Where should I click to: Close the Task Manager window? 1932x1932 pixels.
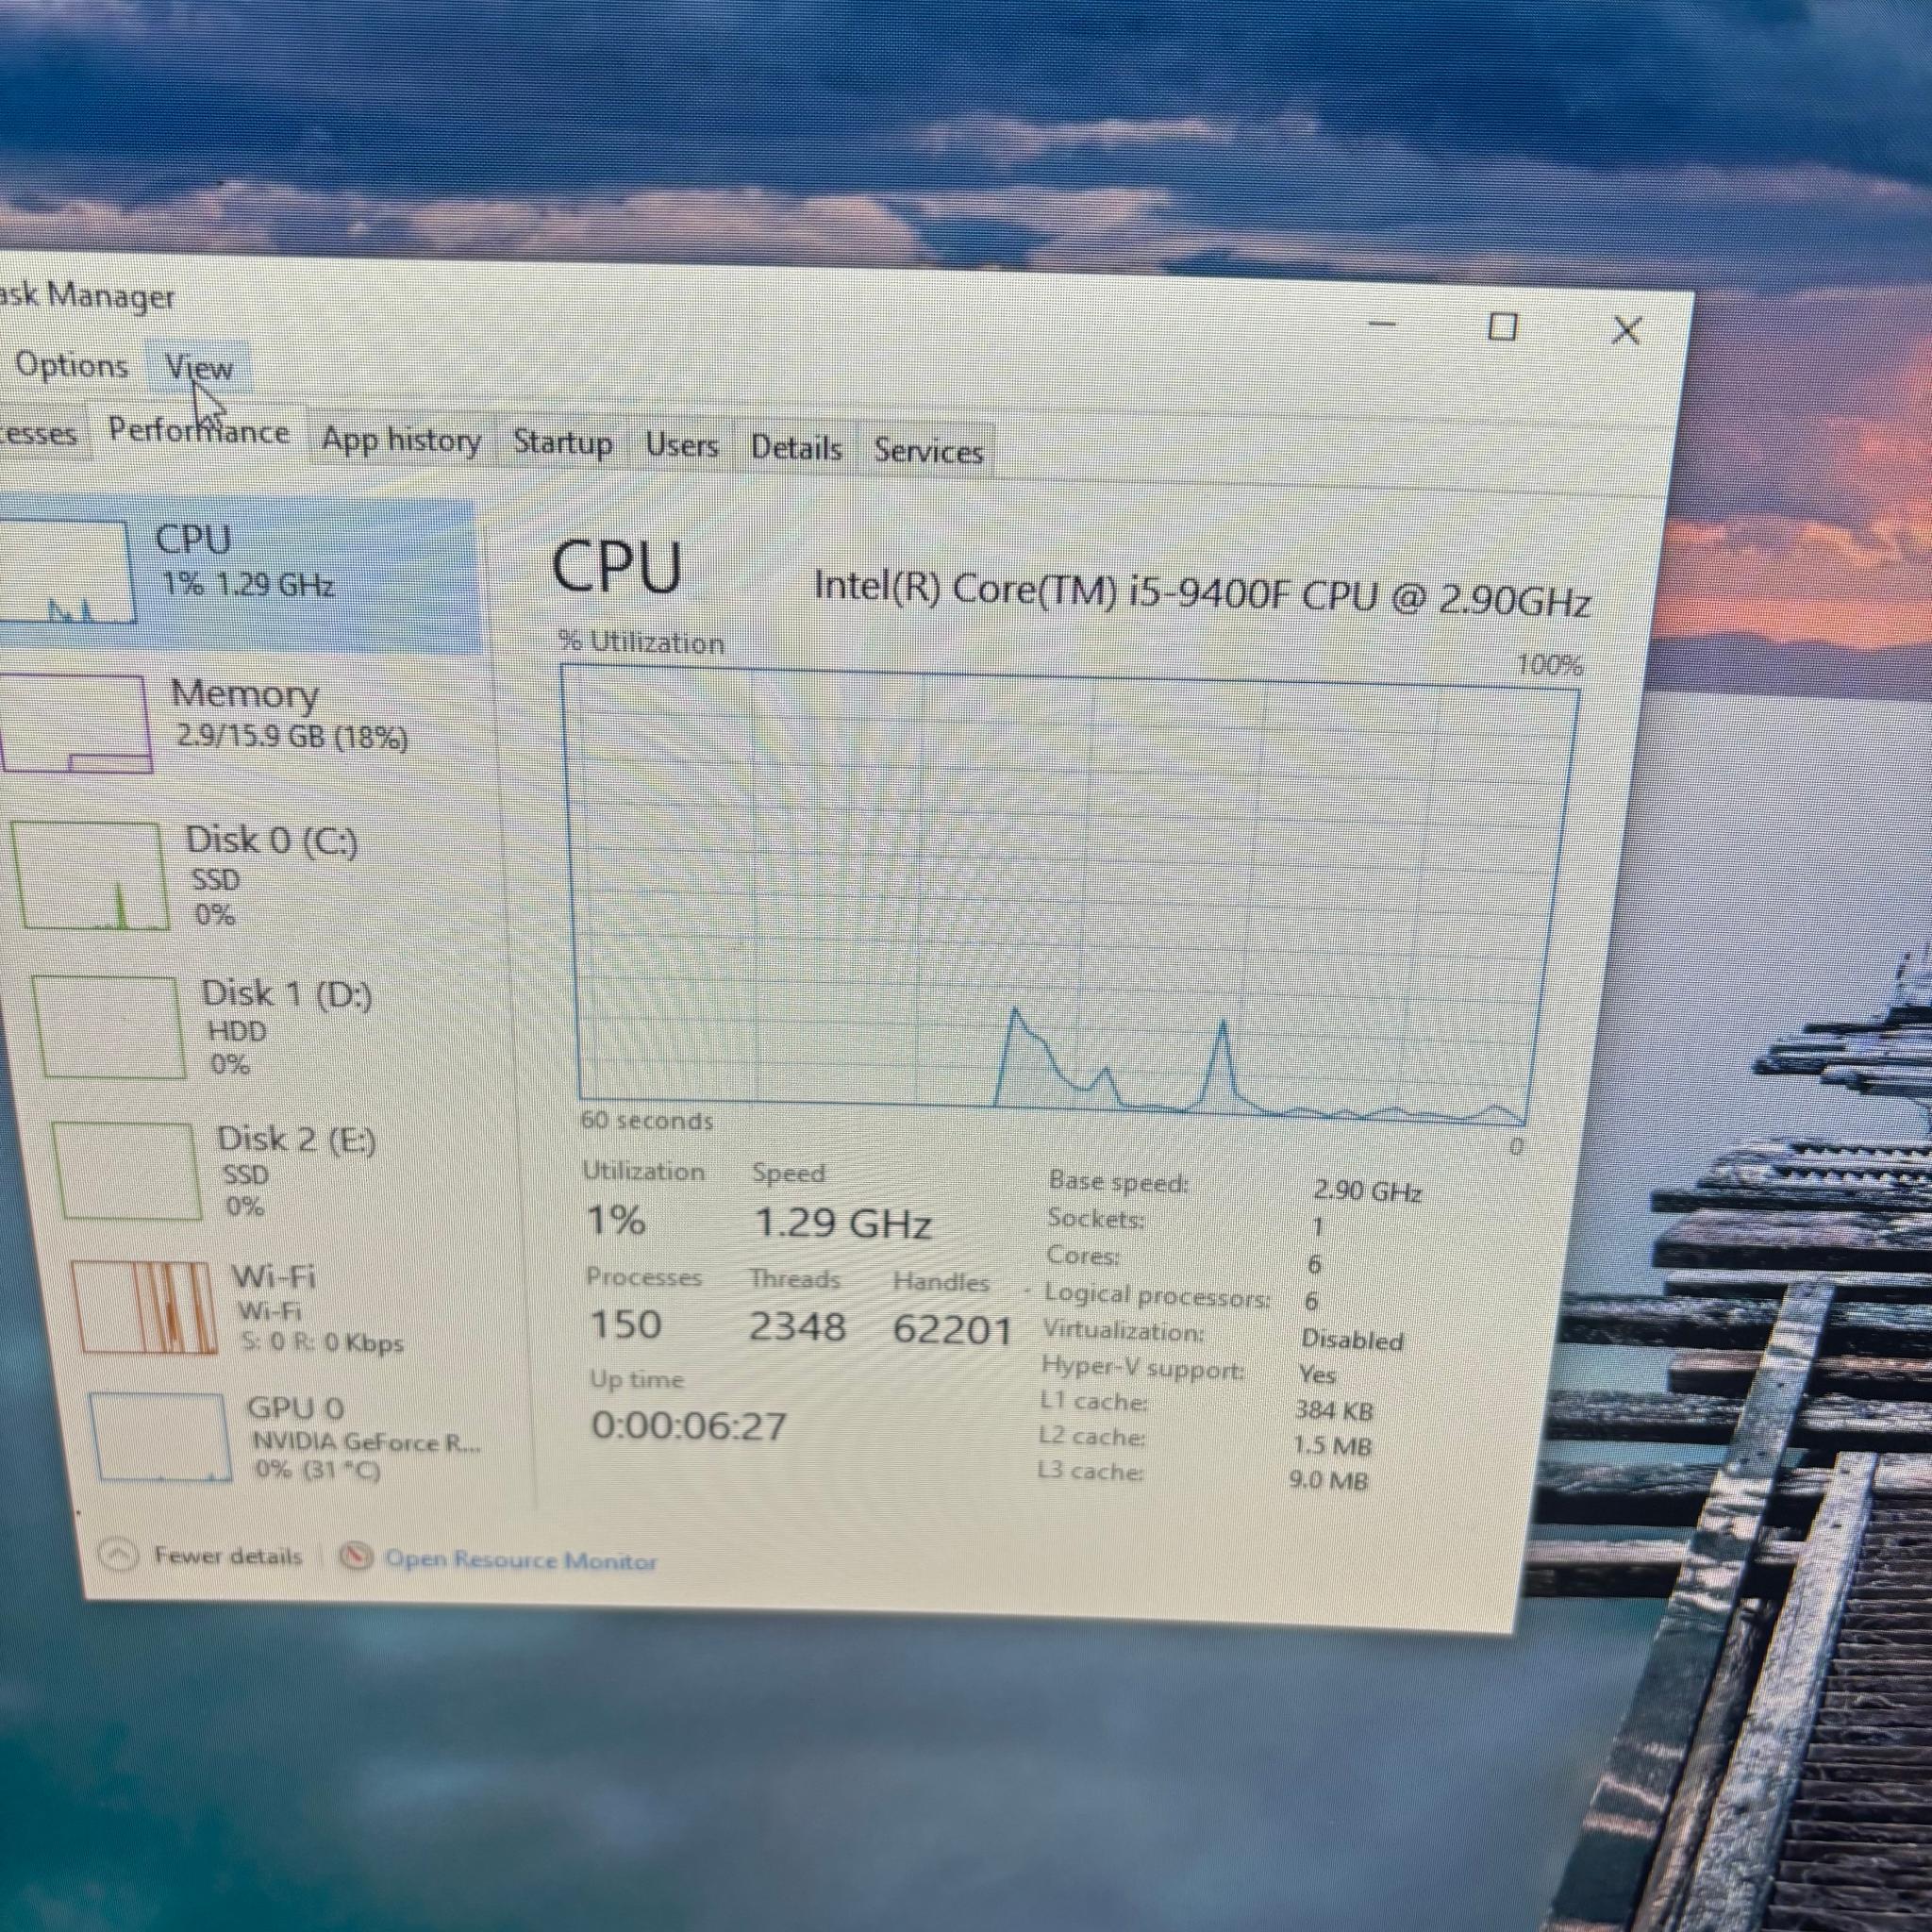click(x=1627, y=331)
